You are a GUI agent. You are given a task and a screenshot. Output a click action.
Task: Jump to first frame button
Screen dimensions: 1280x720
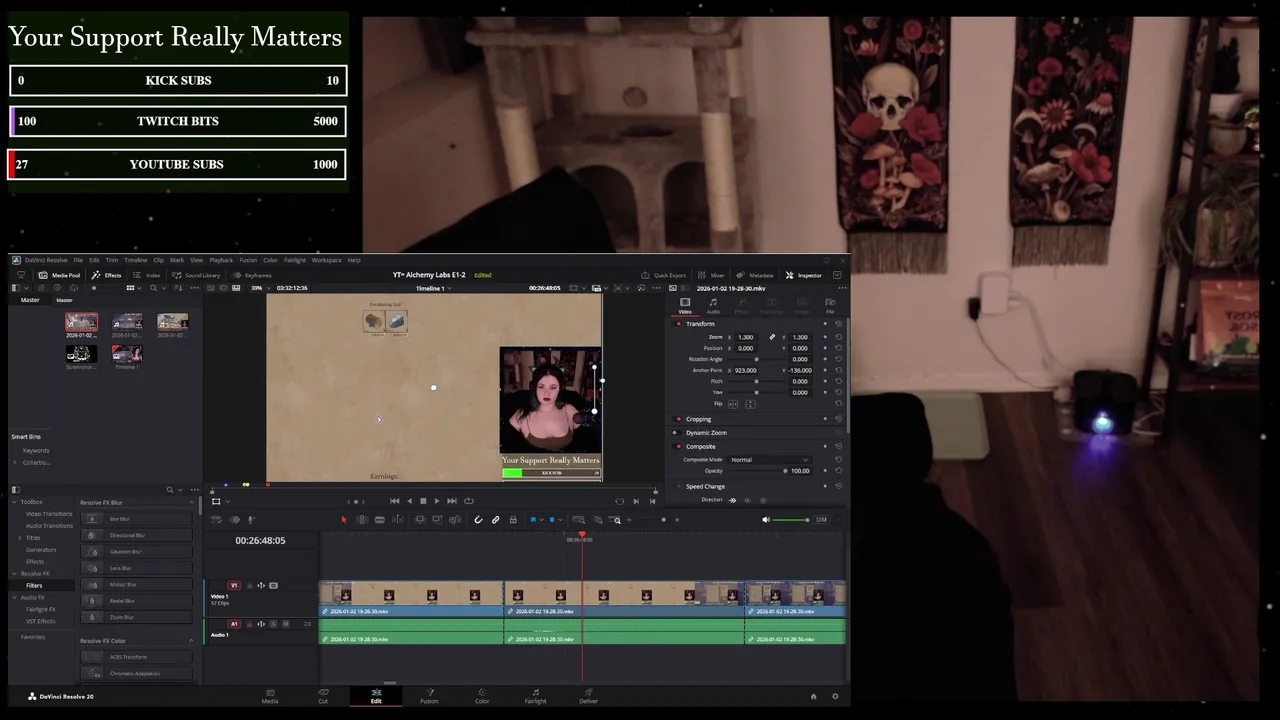click(x=395, y=501)
